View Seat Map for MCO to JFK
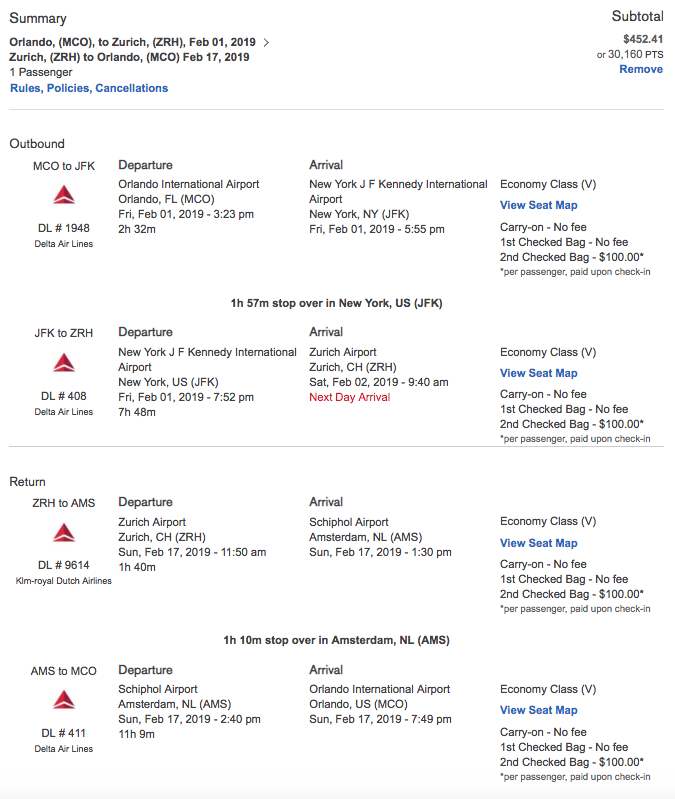This screenshot has height=799, width=675. pyautogui.click(x=538, y=205)
